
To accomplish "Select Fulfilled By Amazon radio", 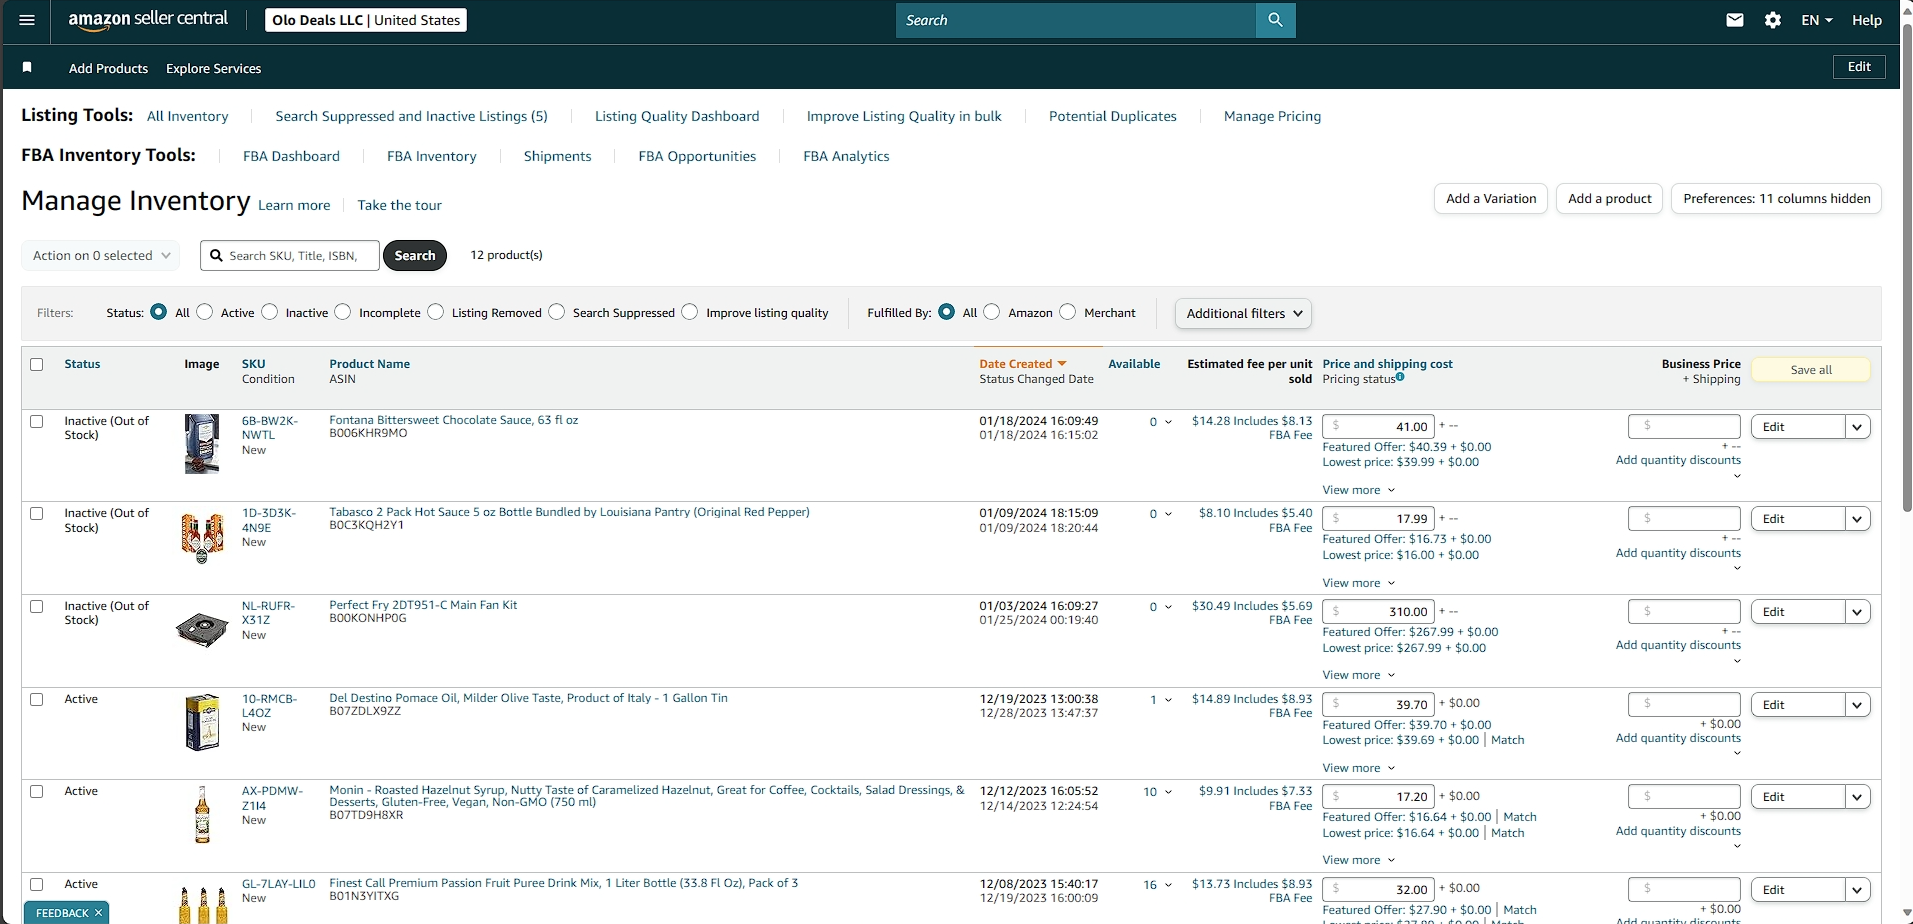I will [992, 312].
